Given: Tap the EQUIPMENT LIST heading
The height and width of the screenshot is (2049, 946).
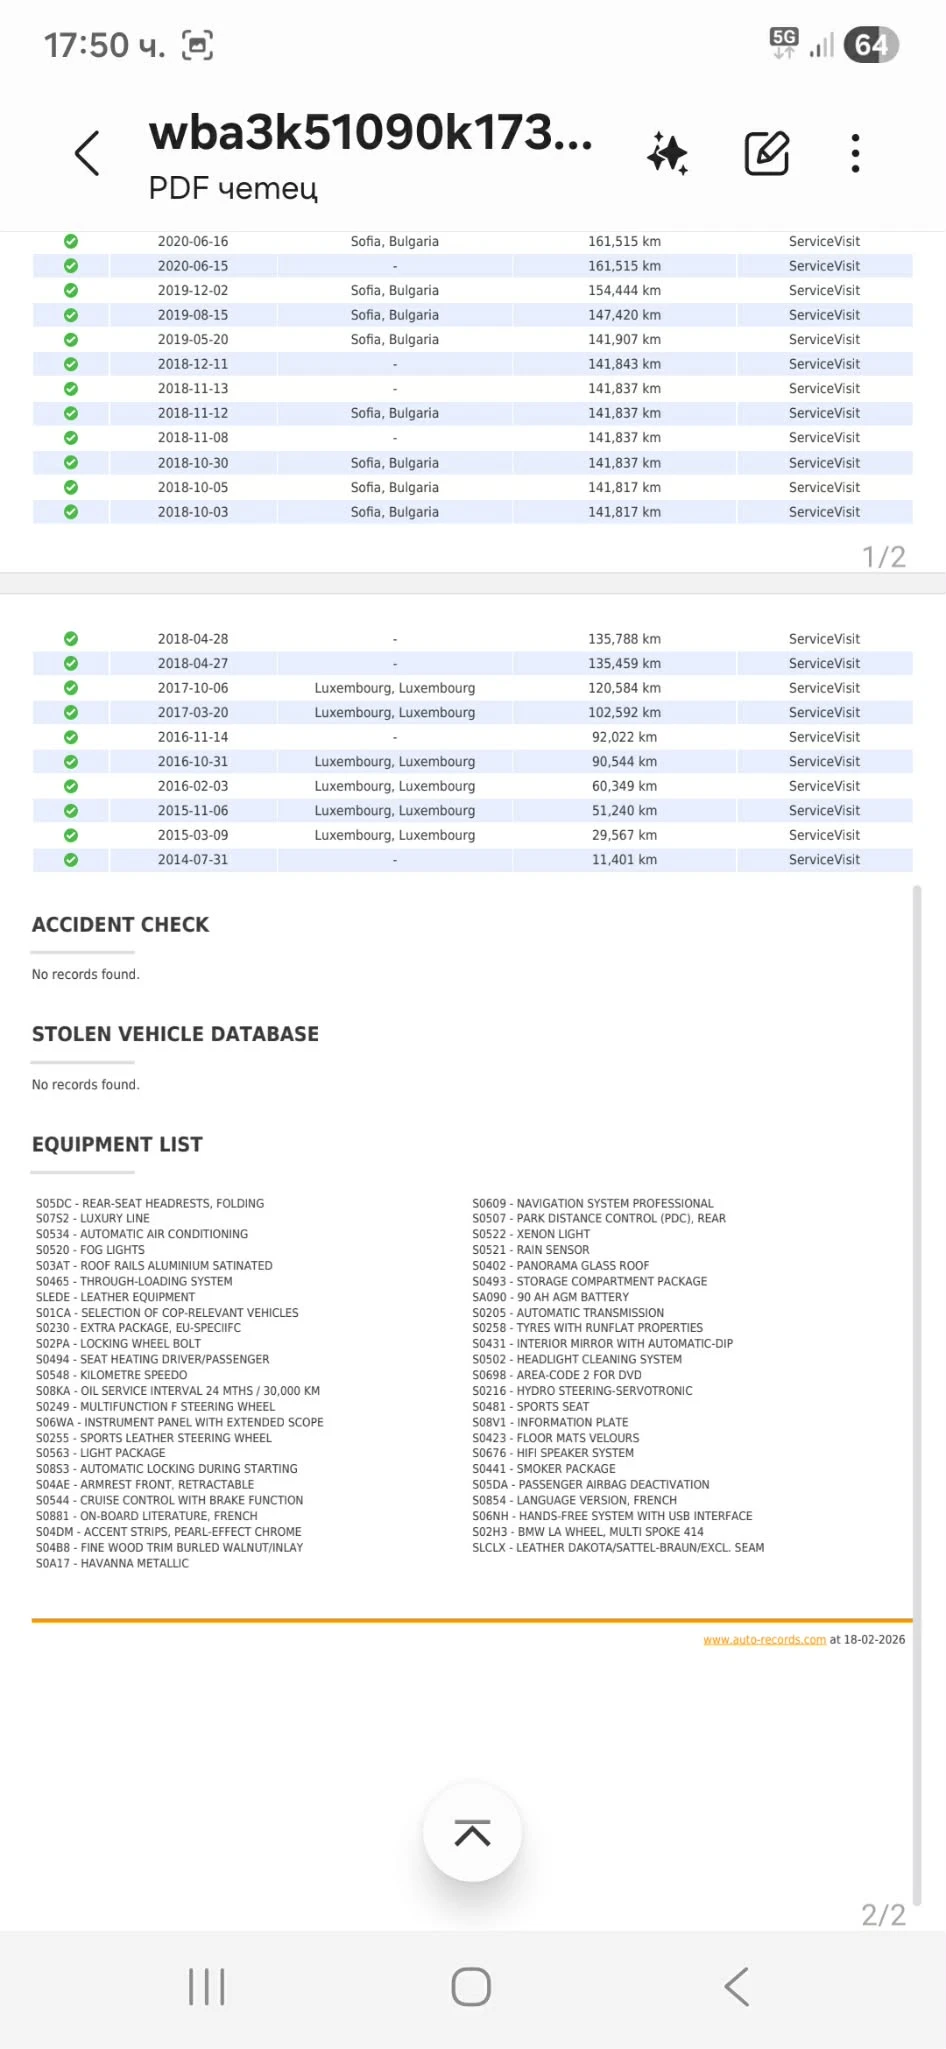Looking at the screenshot, I should pyautogui.click(x=117, y=1144).
